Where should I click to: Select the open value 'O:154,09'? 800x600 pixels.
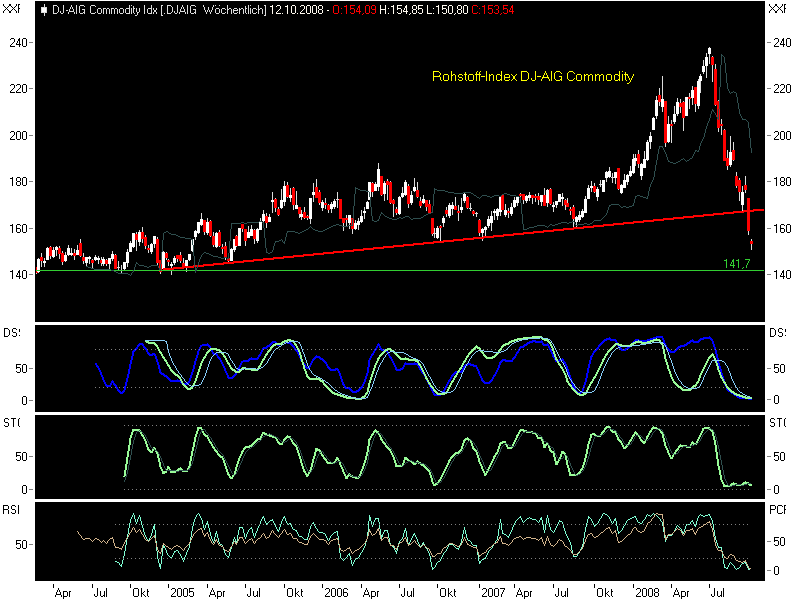point(354,10)
